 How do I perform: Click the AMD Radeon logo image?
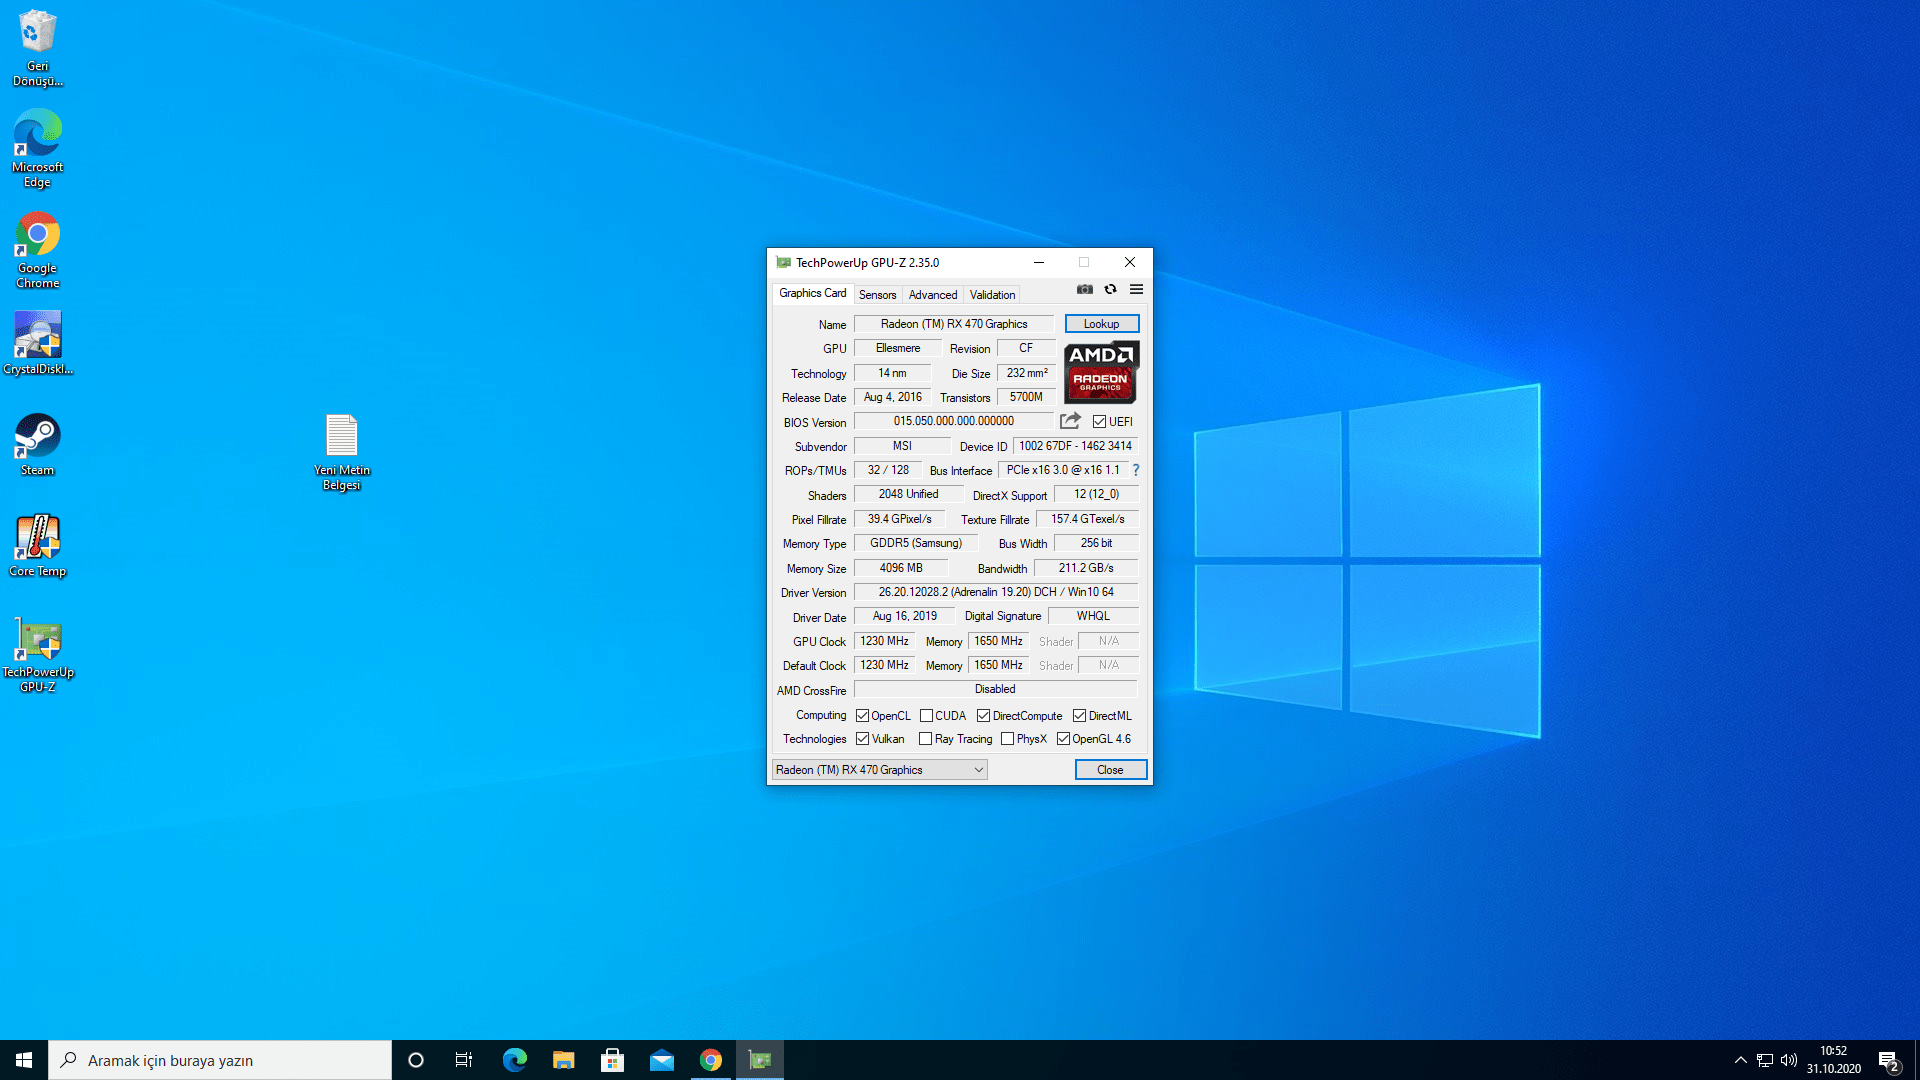pyautogui.click(x=1101, y=371)
